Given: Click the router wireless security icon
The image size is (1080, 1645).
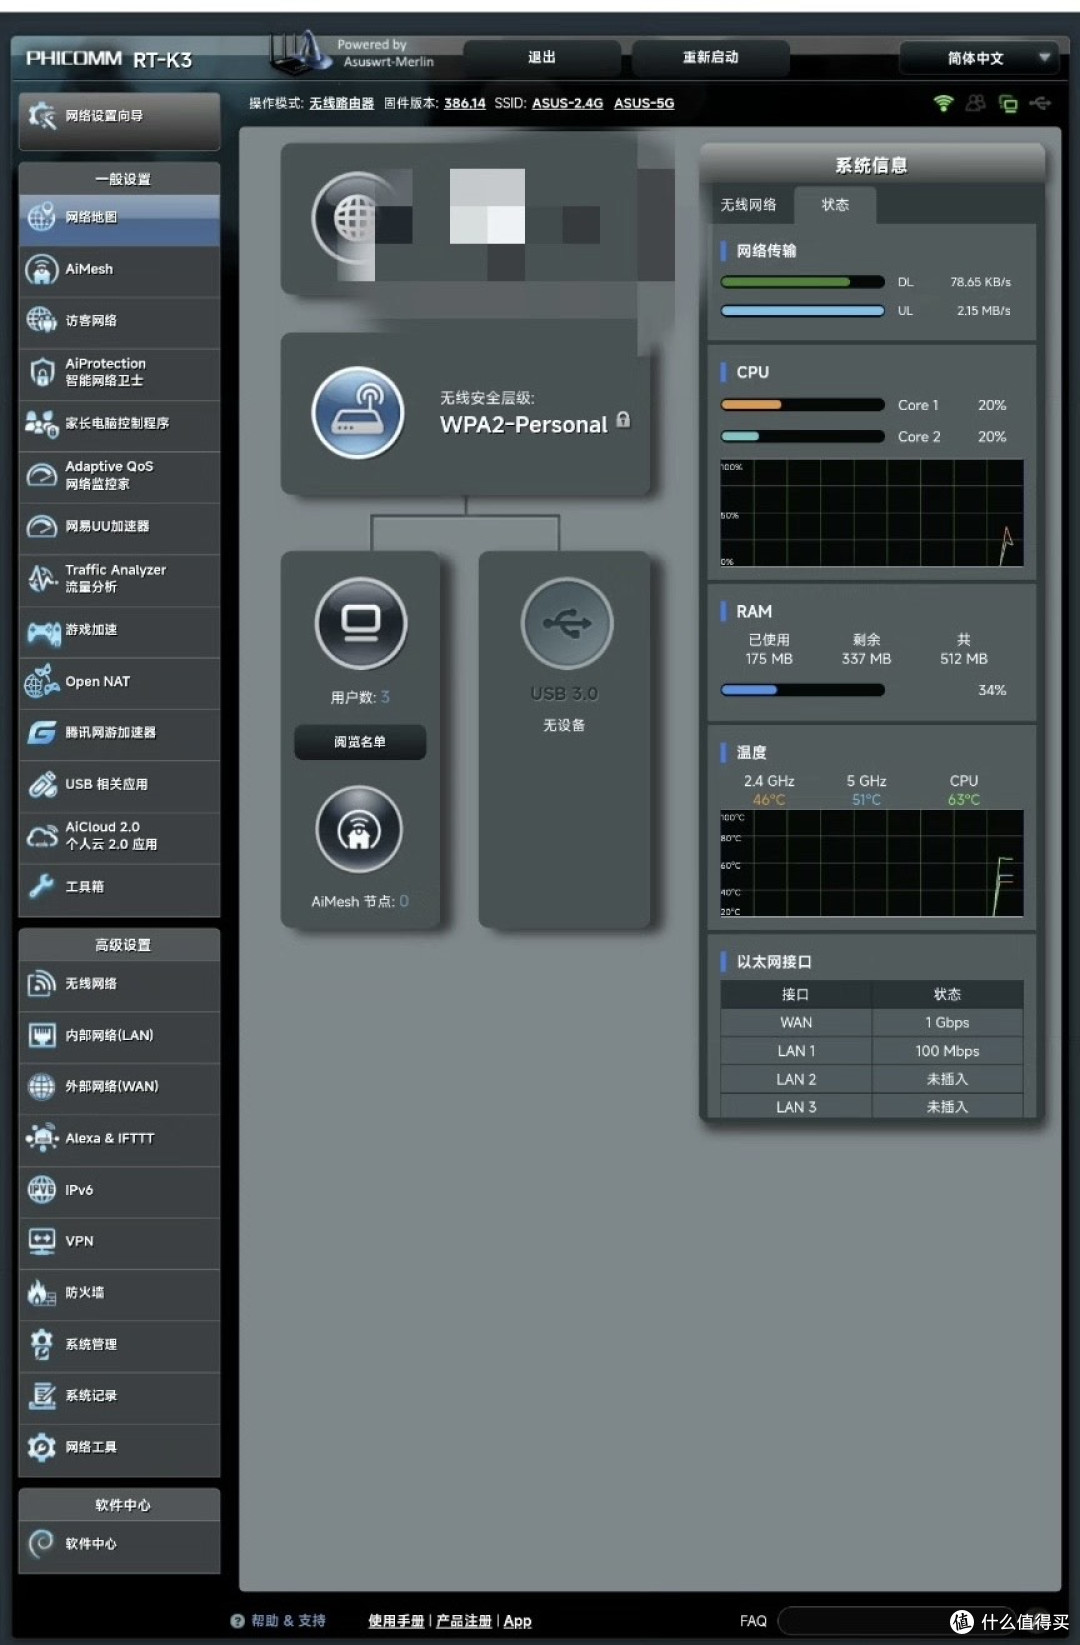Looking at the screenshot, I should pyautogui.click(x=358, y=412).
